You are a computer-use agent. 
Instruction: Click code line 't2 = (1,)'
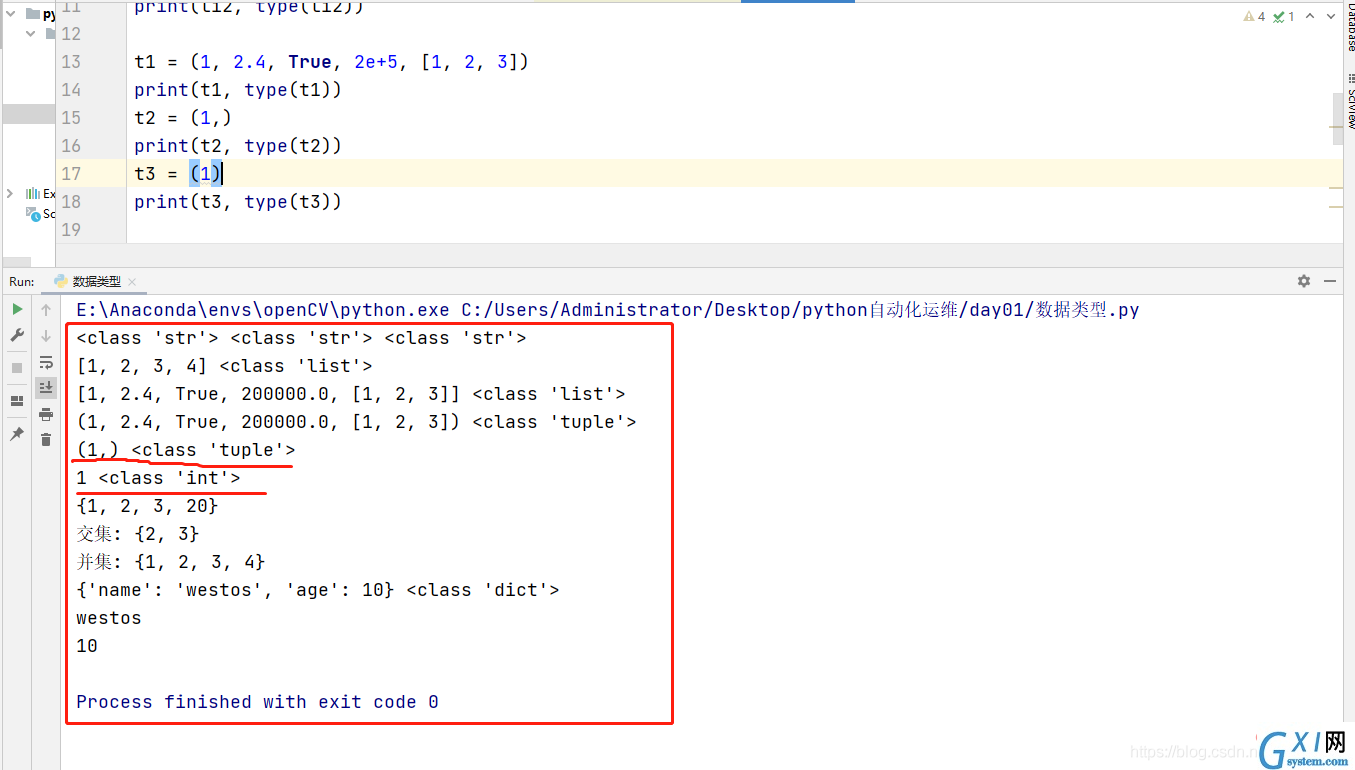coord(183,118)
